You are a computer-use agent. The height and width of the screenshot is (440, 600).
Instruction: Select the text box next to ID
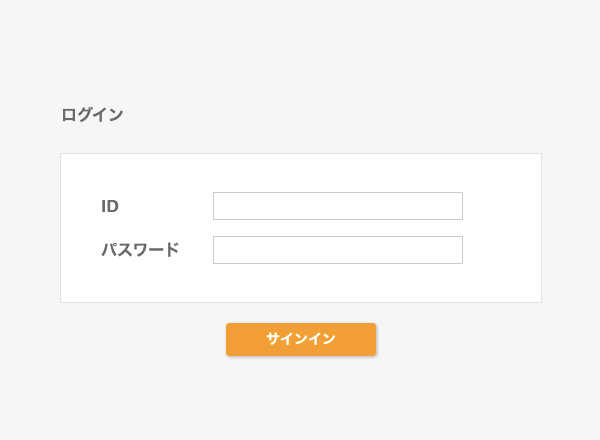pos(337,206)
